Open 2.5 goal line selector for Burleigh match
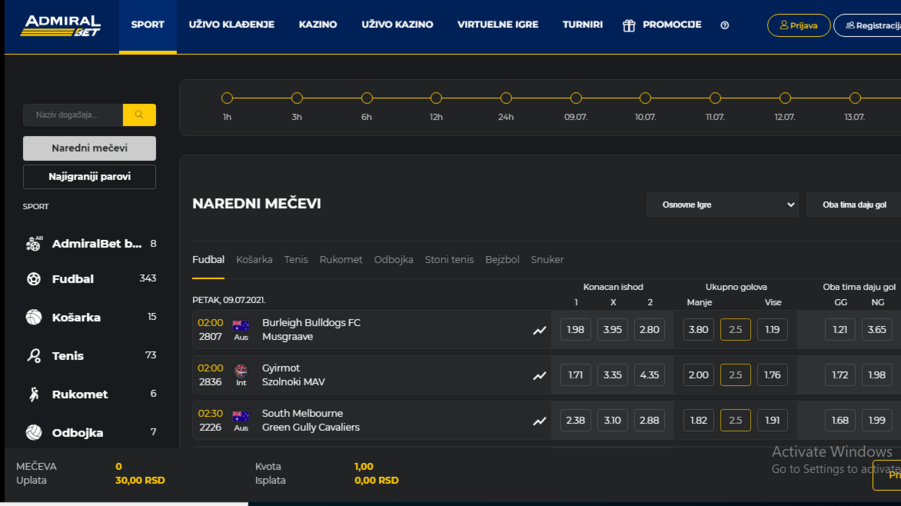 [x=735, y=330]
